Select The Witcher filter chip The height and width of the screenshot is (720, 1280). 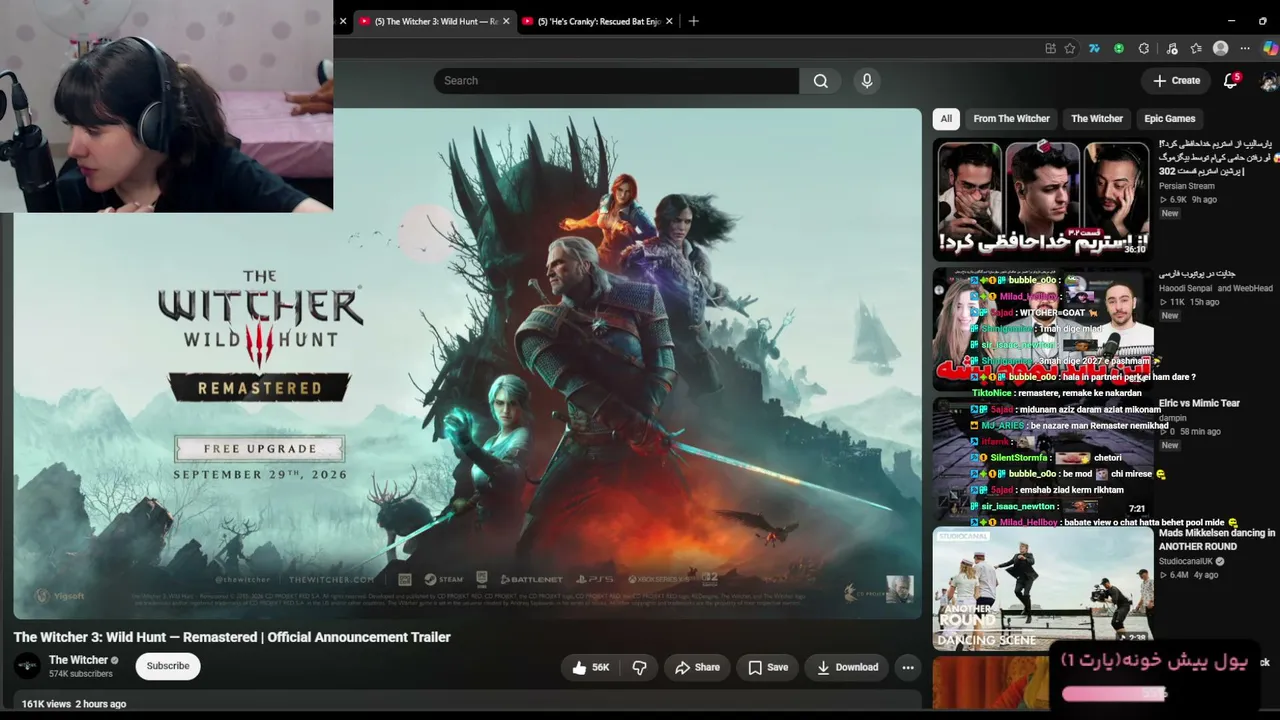coord(1097,119)
